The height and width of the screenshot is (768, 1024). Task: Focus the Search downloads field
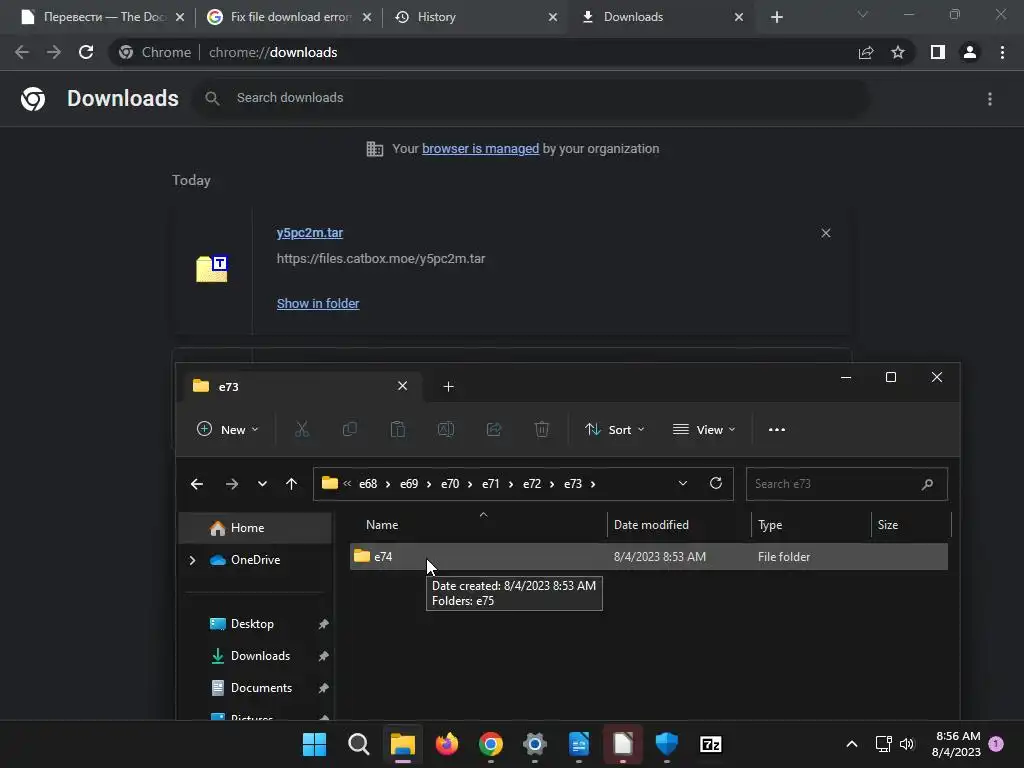pos(532,98)
